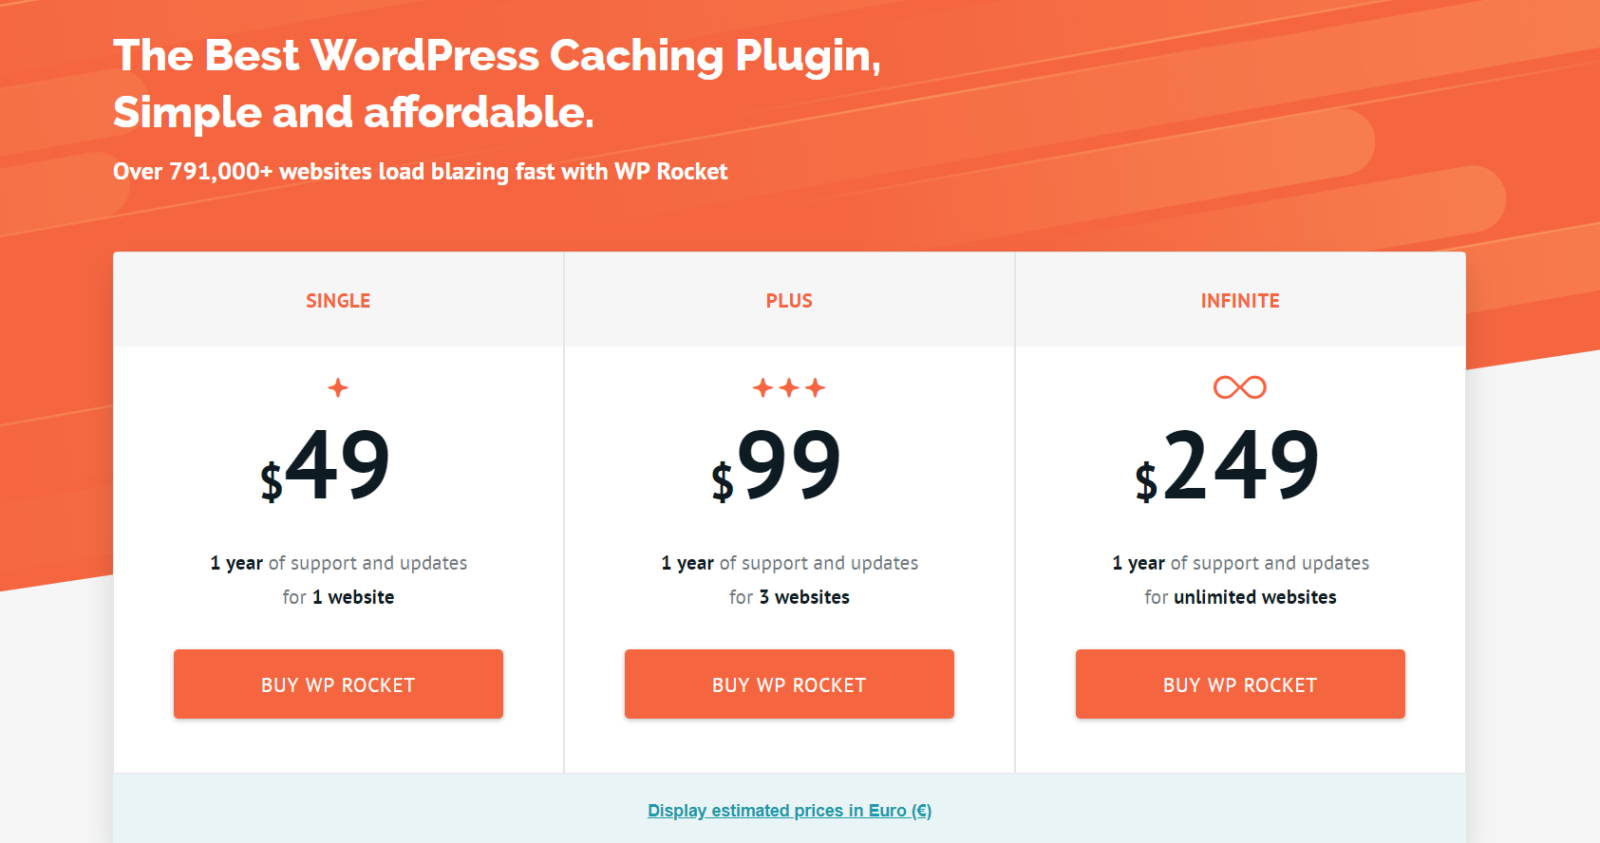The height and width of the screenshot is (843, 1600).
Task: Click the $99 price figure
Action: (x=777, y=466)
